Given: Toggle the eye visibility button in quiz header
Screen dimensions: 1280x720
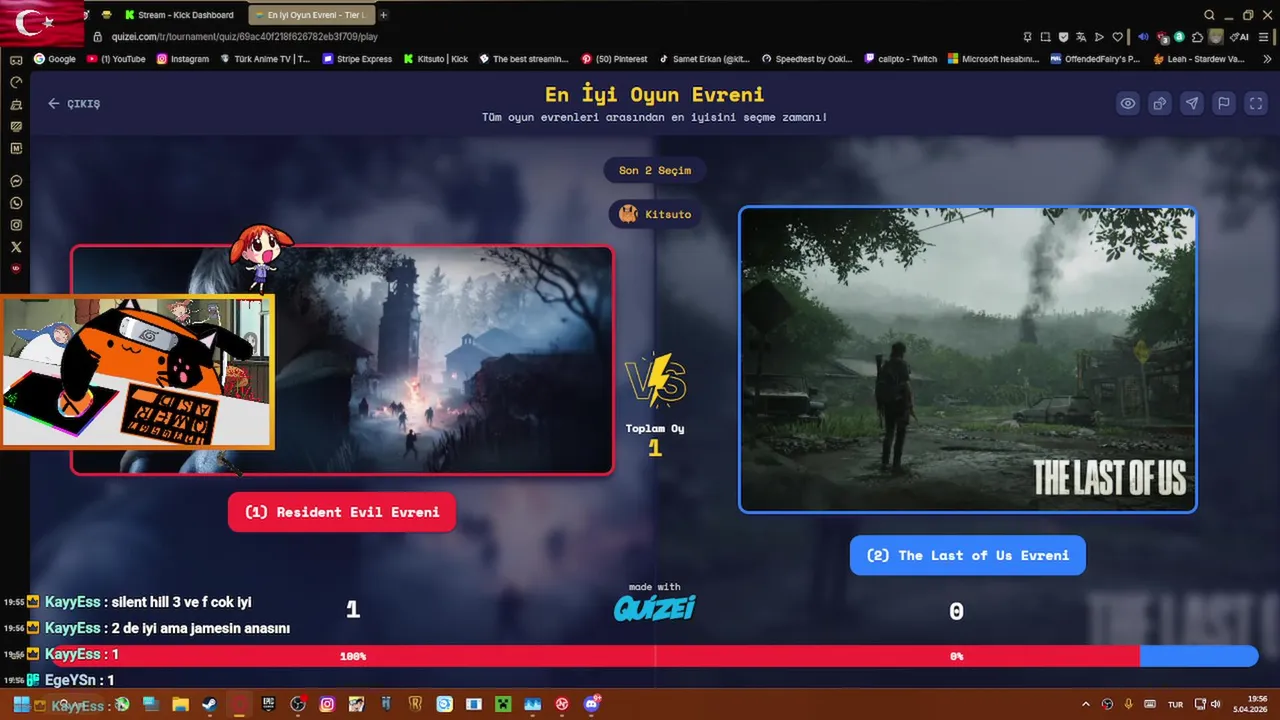Looking at the screenshot, I should coord(1128,103).
